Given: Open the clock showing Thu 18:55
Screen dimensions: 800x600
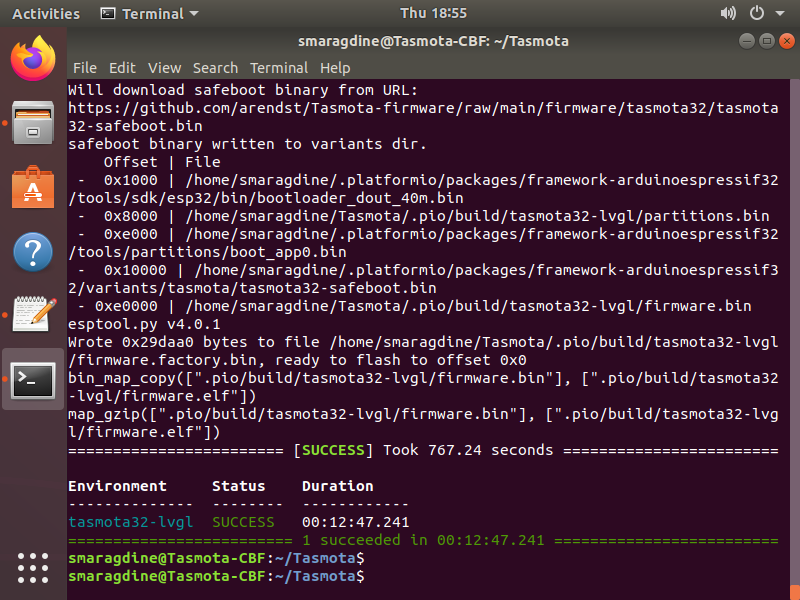Looking at the screenshot, I should [x=433, y=13].
